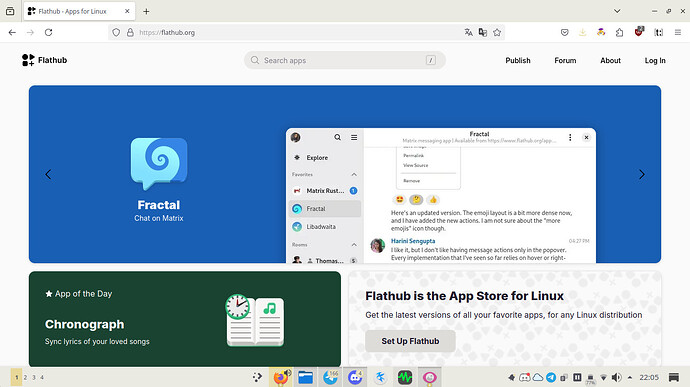Go back with the browser back arrow

point(12,32)
